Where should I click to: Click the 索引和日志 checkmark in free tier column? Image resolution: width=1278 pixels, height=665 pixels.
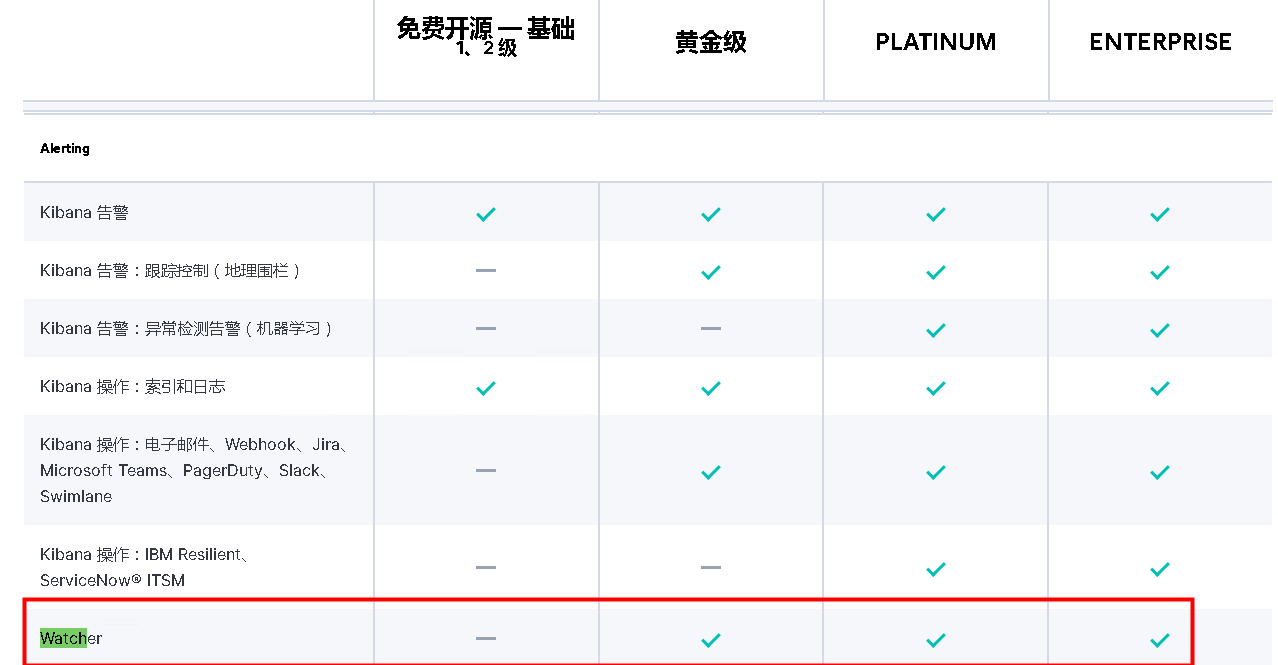pos(486,388)
